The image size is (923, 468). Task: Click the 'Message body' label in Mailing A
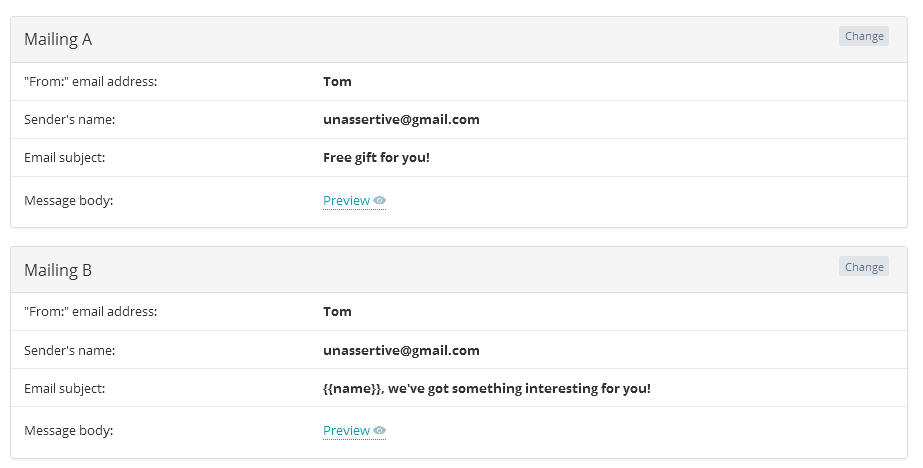pyautogui.click(x=68, y=201)
